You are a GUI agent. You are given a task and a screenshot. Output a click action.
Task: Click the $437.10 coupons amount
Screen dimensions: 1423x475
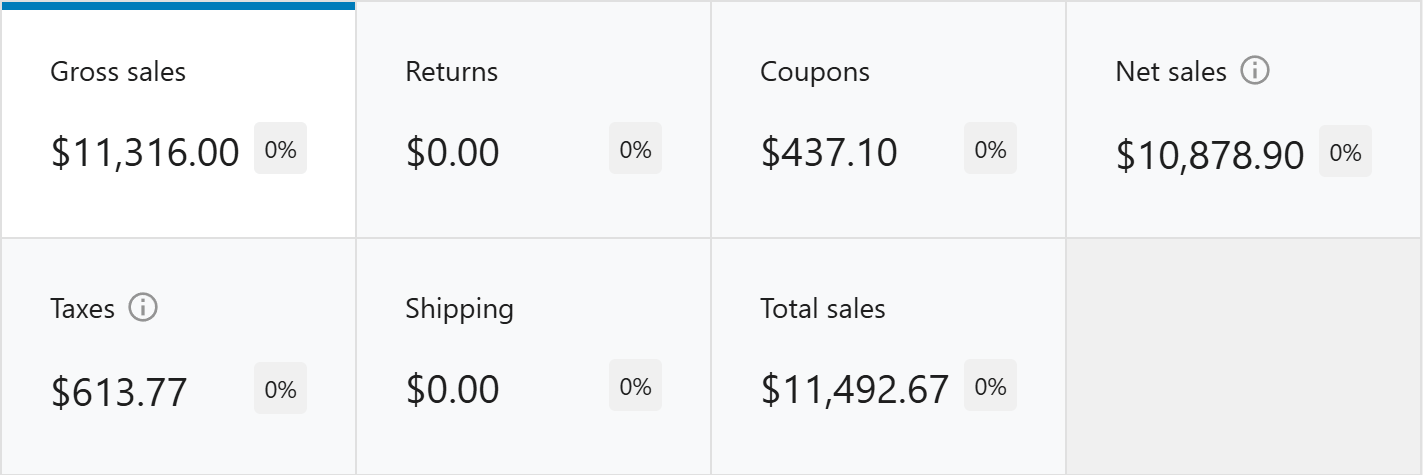[x=829, y=153]
